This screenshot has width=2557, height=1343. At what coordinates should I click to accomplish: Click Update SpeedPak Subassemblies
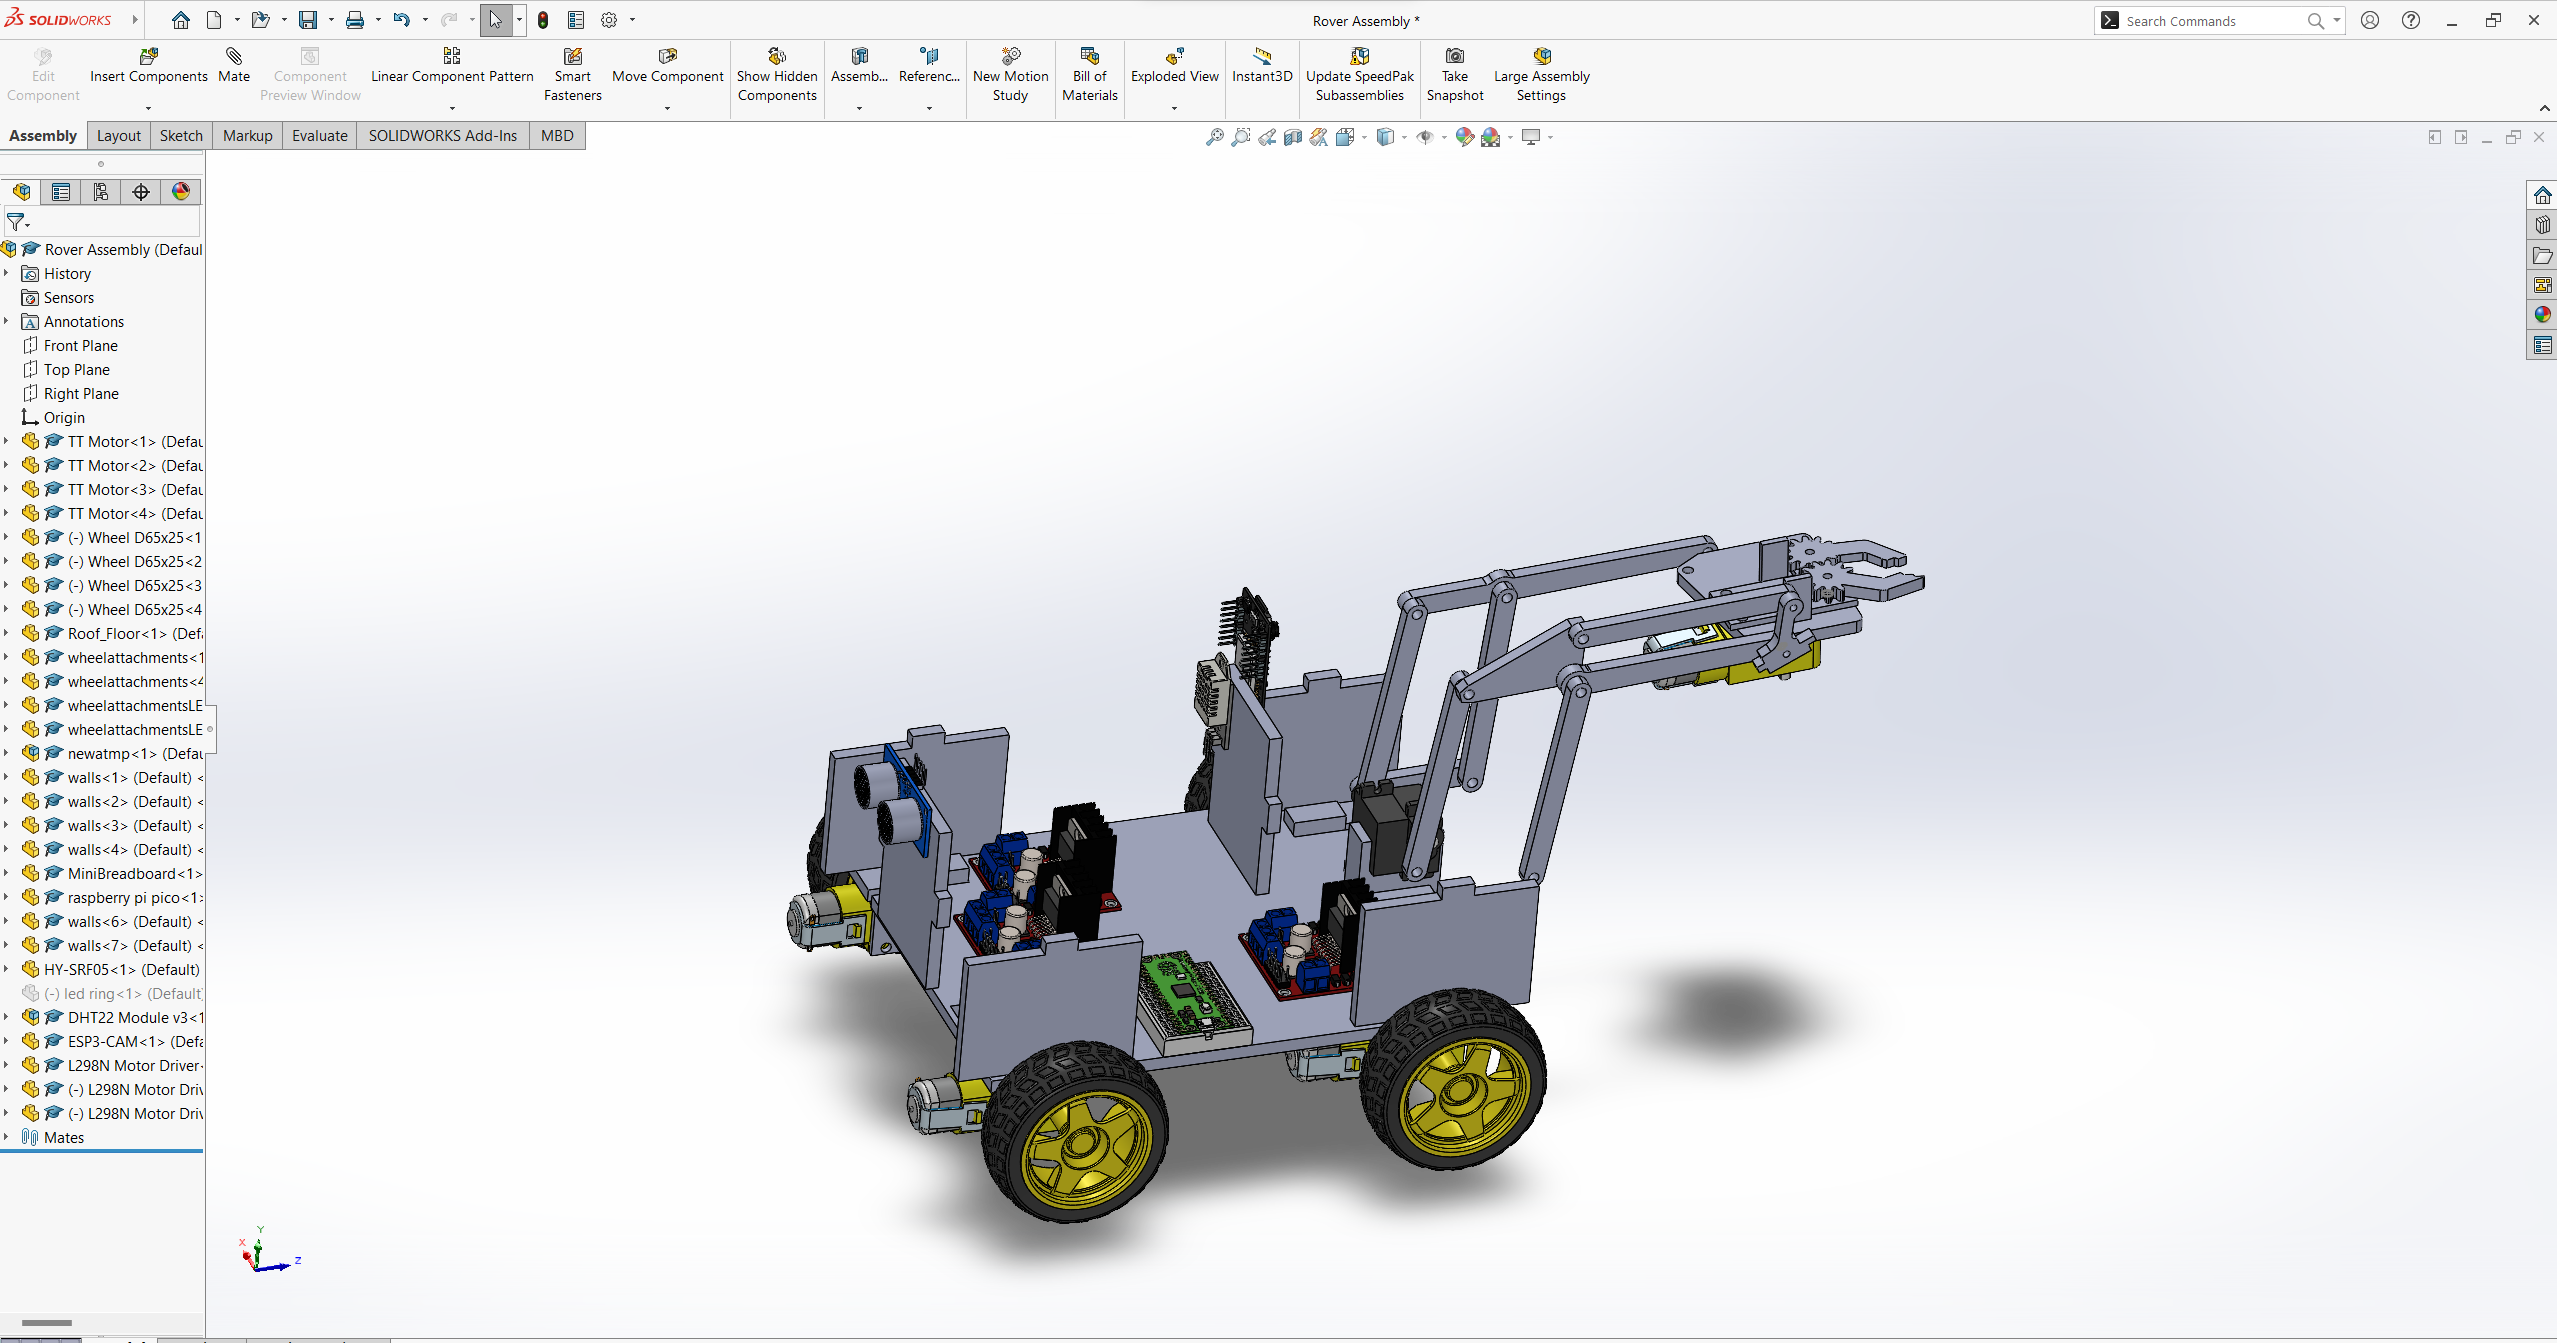click(1359, 75)
